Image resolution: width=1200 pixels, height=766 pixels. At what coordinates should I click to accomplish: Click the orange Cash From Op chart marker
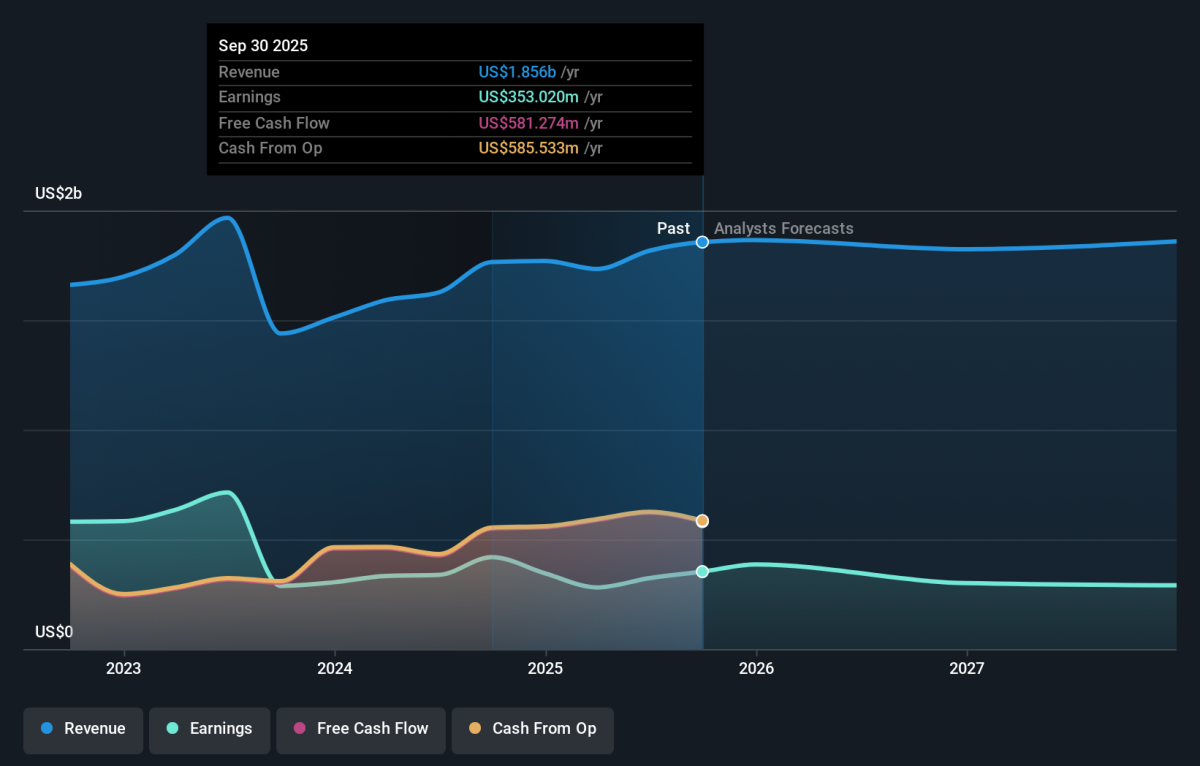pyautogui.click(x=702, y=521)
